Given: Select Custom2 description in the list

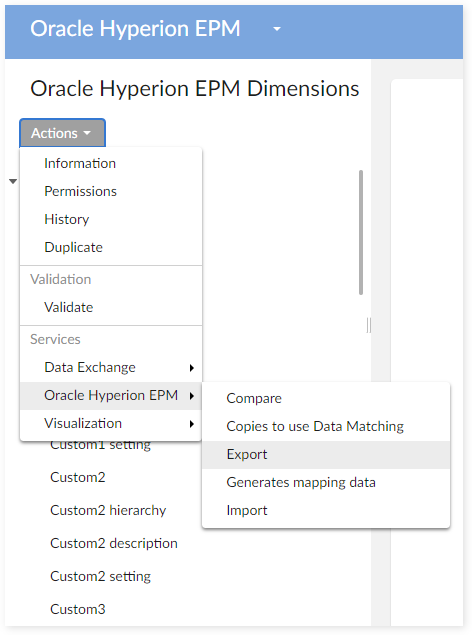Looking at the screenshot, I should pyautogui.click(x=114, y=543).
